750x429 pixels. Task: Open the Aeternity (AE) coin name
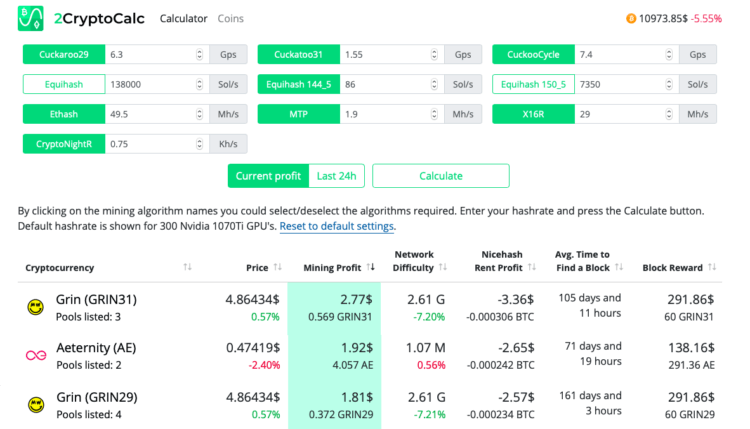click(96, 348)
